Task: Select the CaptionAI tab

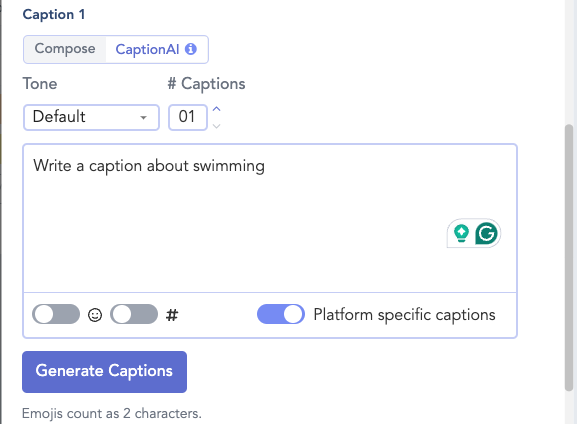Action: click(x=156, y=49)
